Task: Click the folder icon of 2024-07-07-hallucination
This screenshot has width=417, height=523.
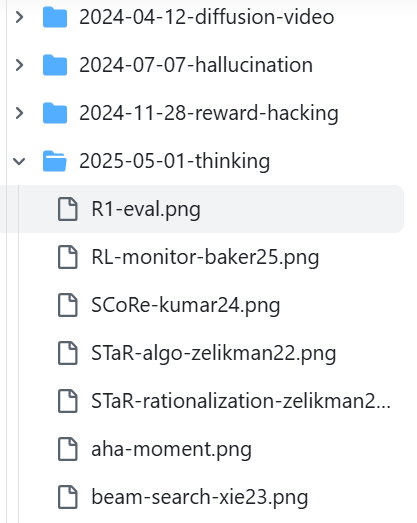Action: tap(55, 65)
